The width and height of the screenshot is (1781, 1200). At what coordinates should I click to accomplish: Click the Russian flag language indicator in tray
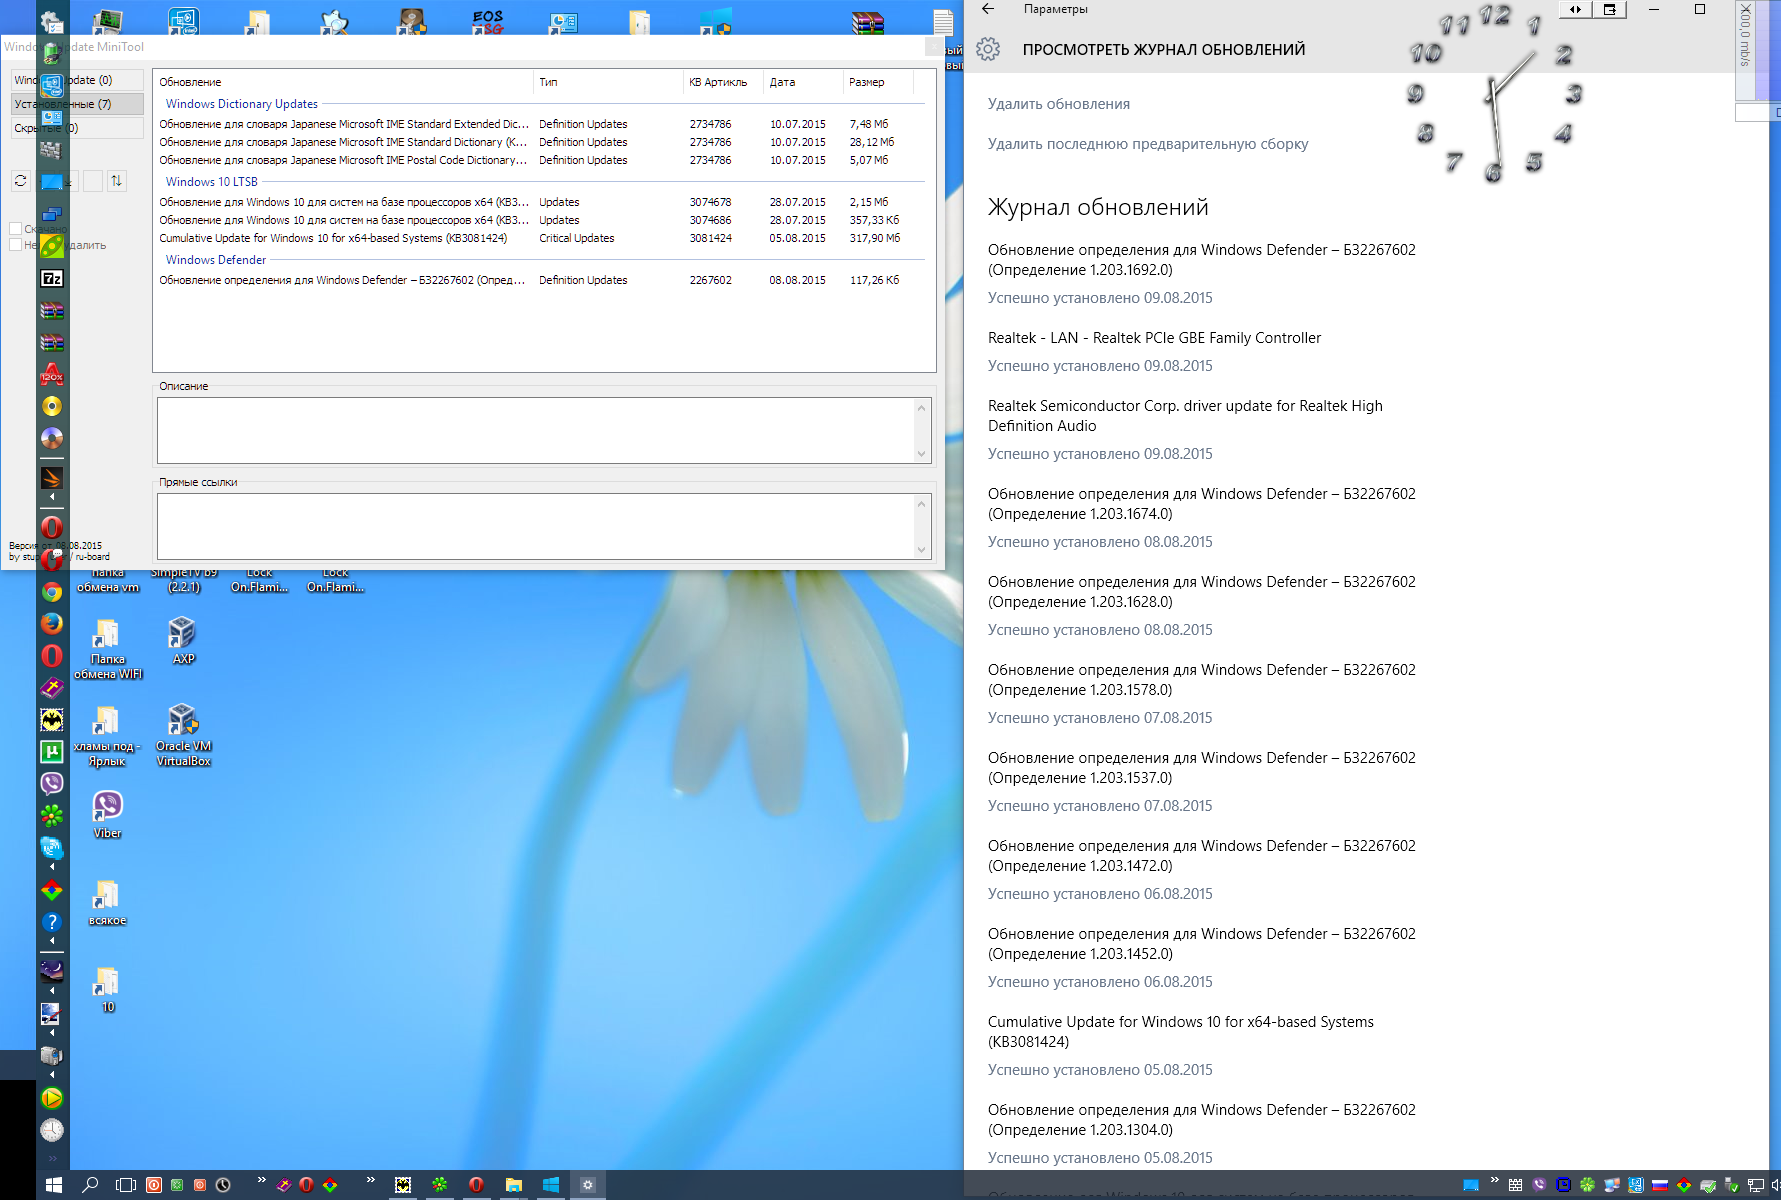(x=1660, y=1186)
